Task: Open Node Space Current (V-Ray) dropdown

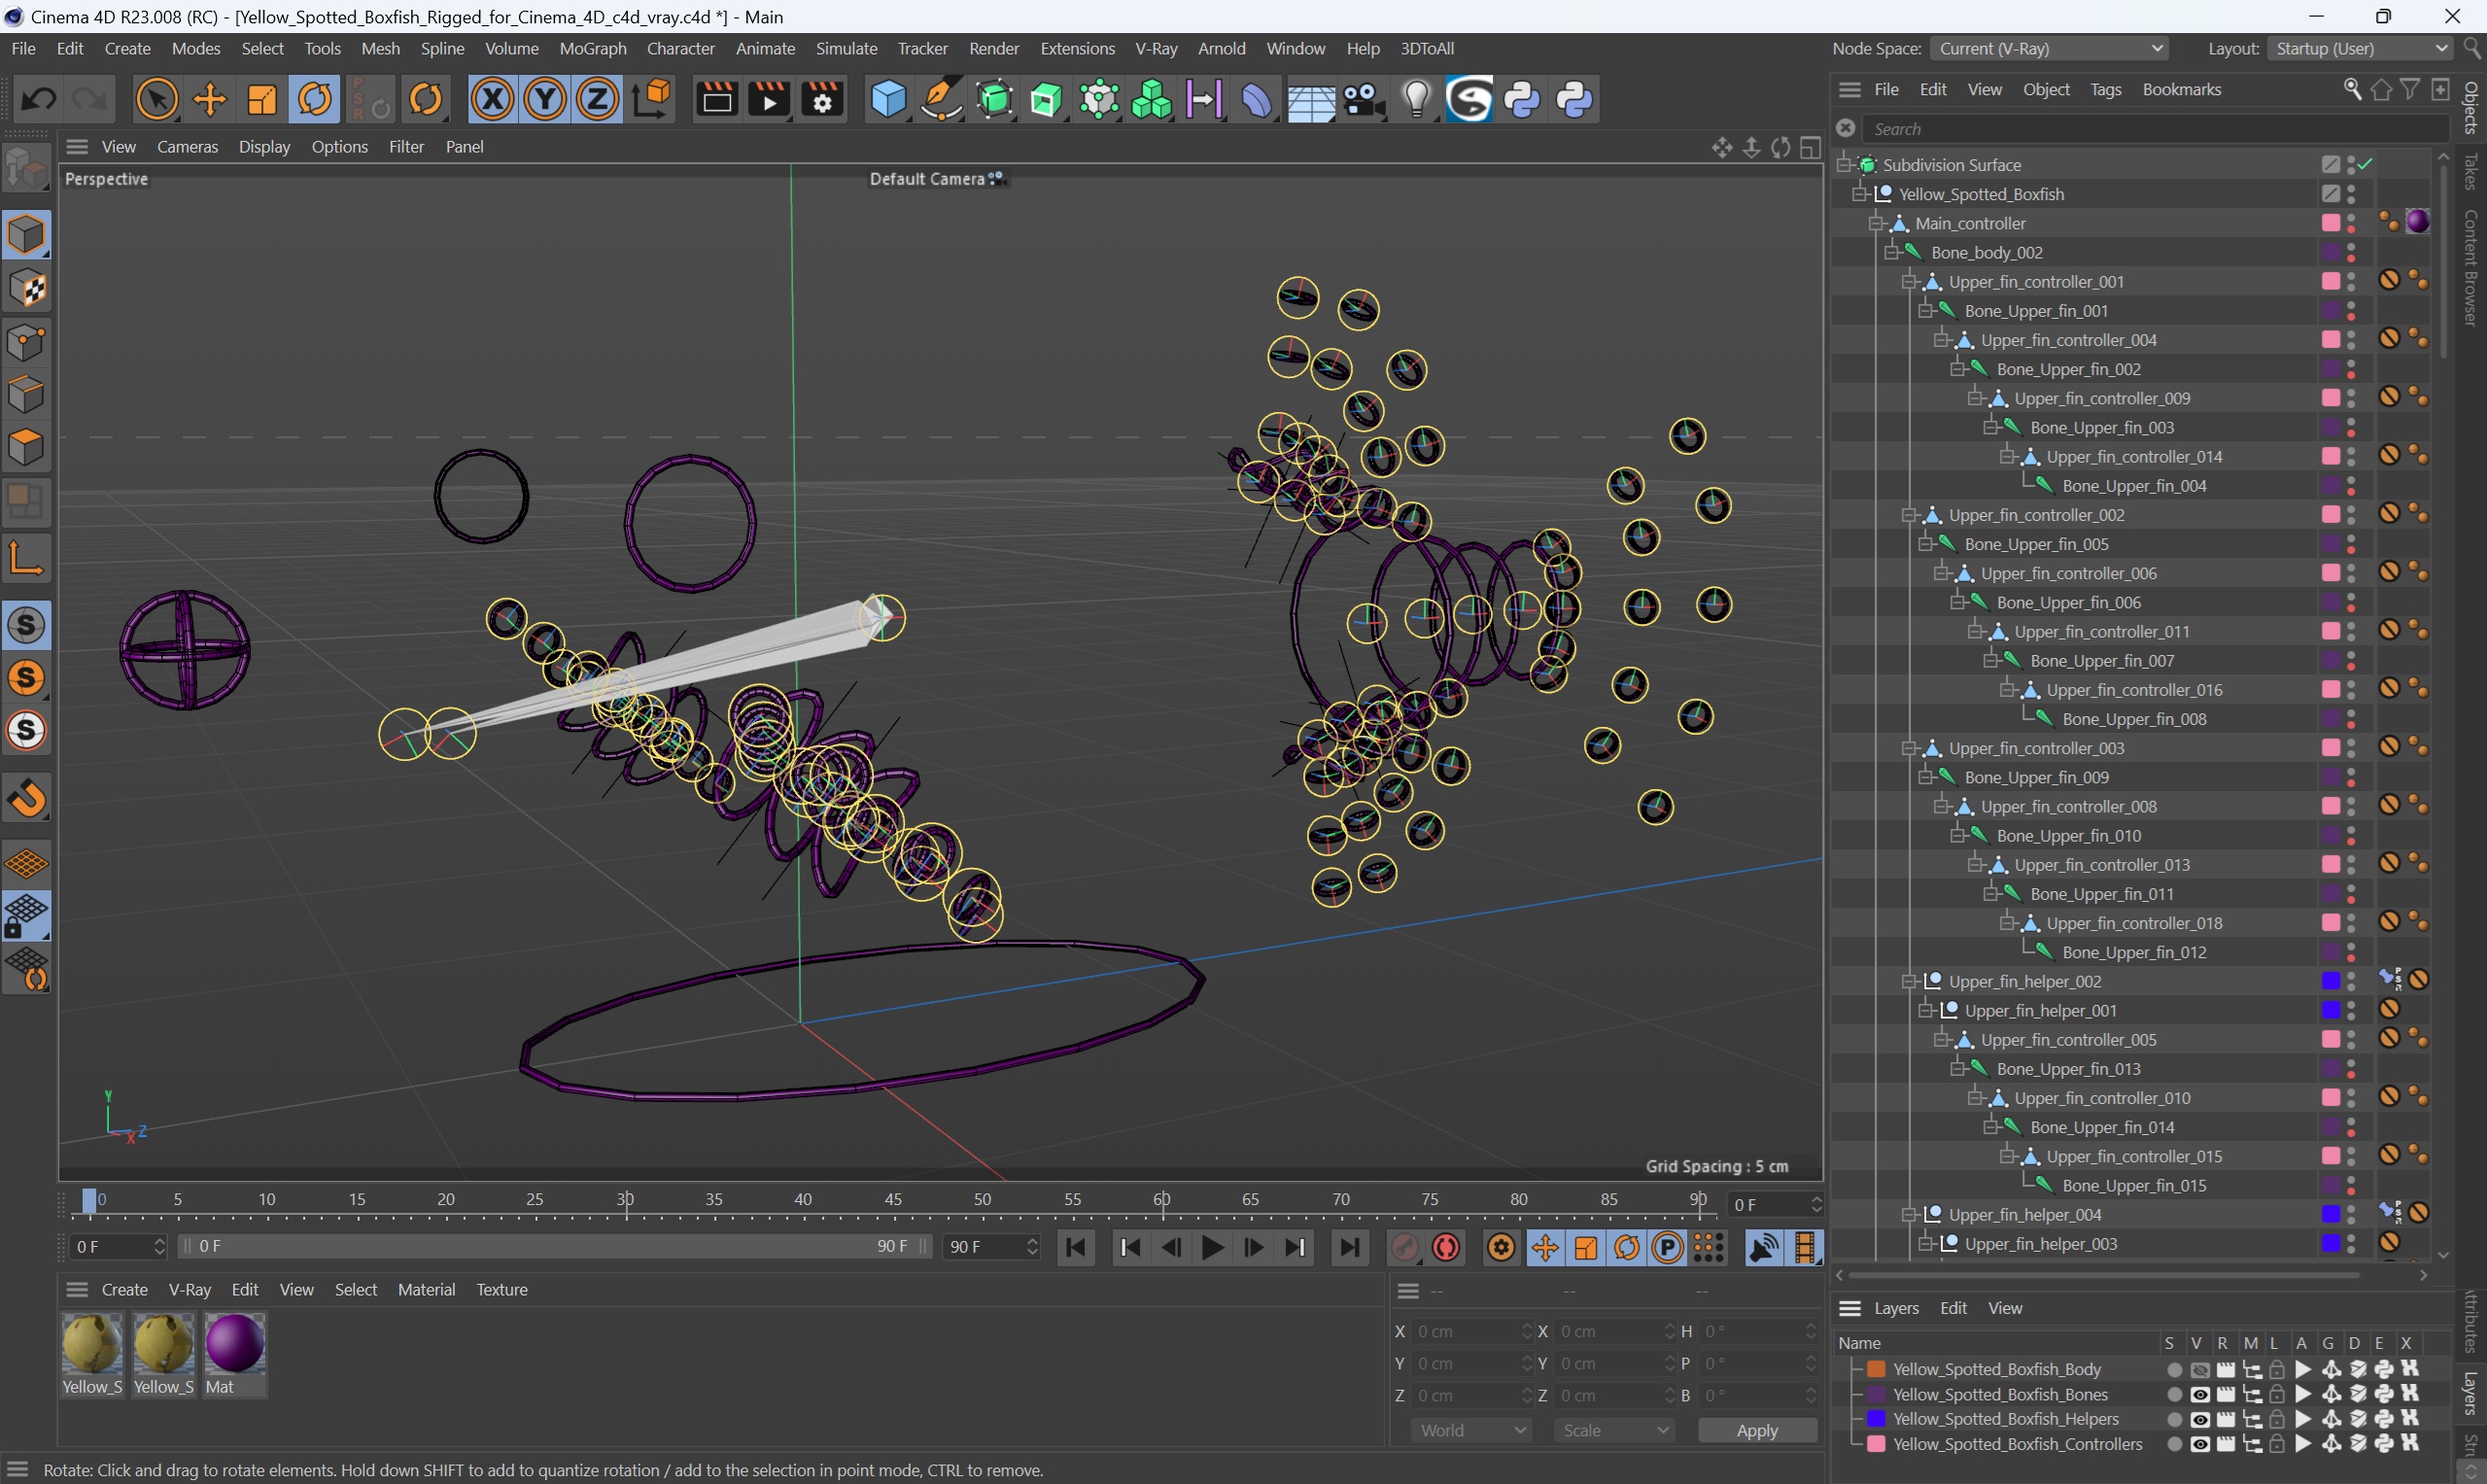Action: [2050, 48]
